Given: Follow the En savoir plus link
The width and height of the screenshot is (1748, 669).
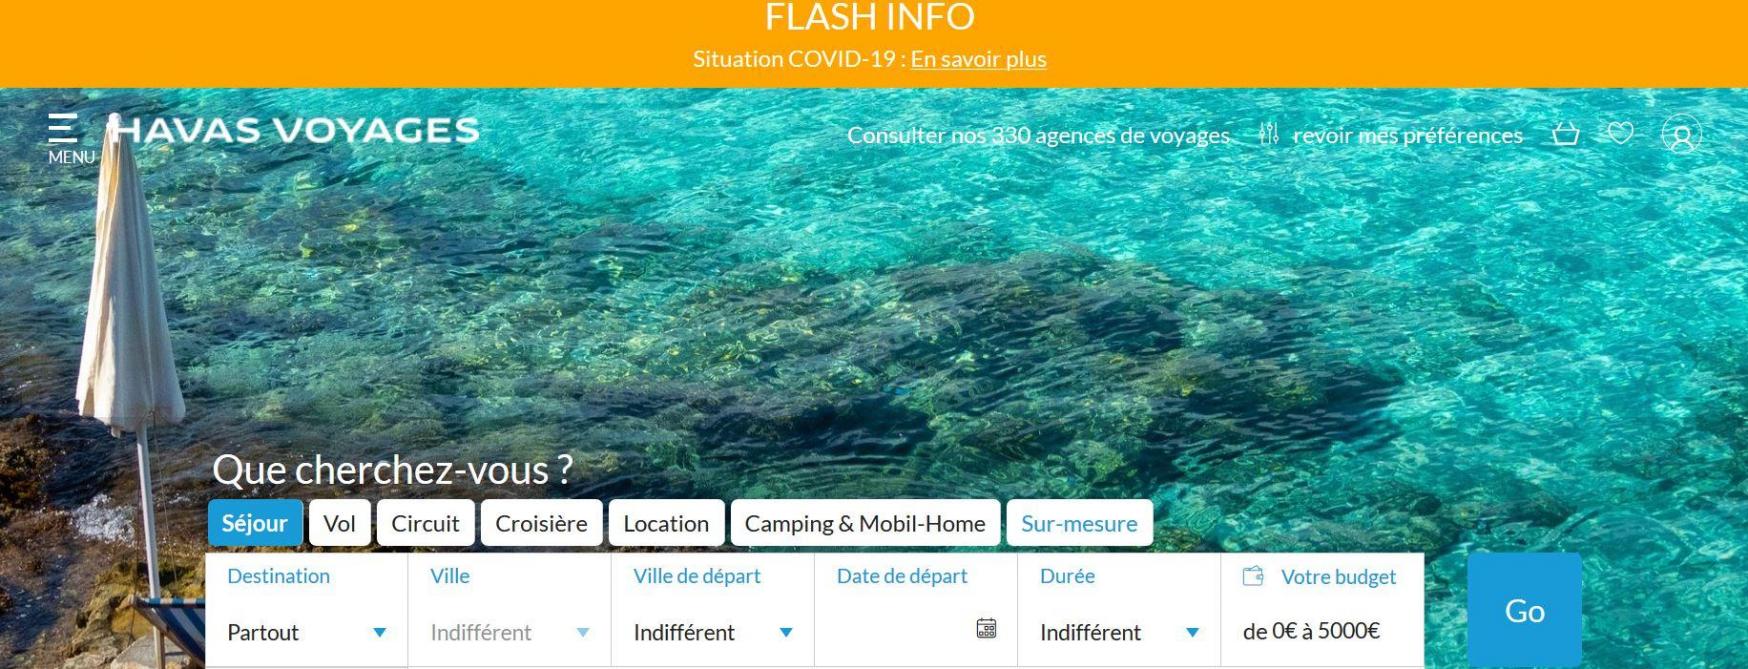Looking at the screenshot, I should [978, 59].
